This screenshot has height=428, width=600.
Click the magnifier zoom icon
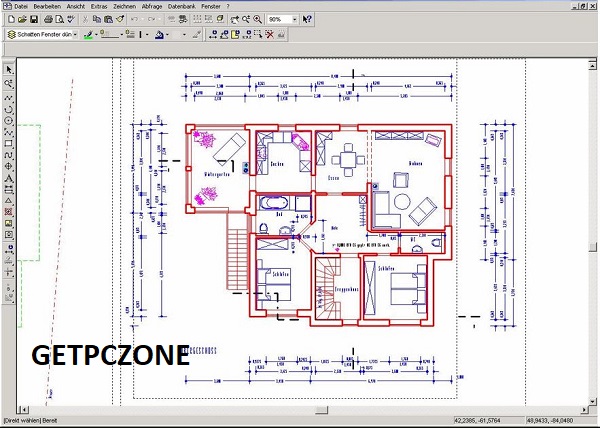[x=257, y=19]
